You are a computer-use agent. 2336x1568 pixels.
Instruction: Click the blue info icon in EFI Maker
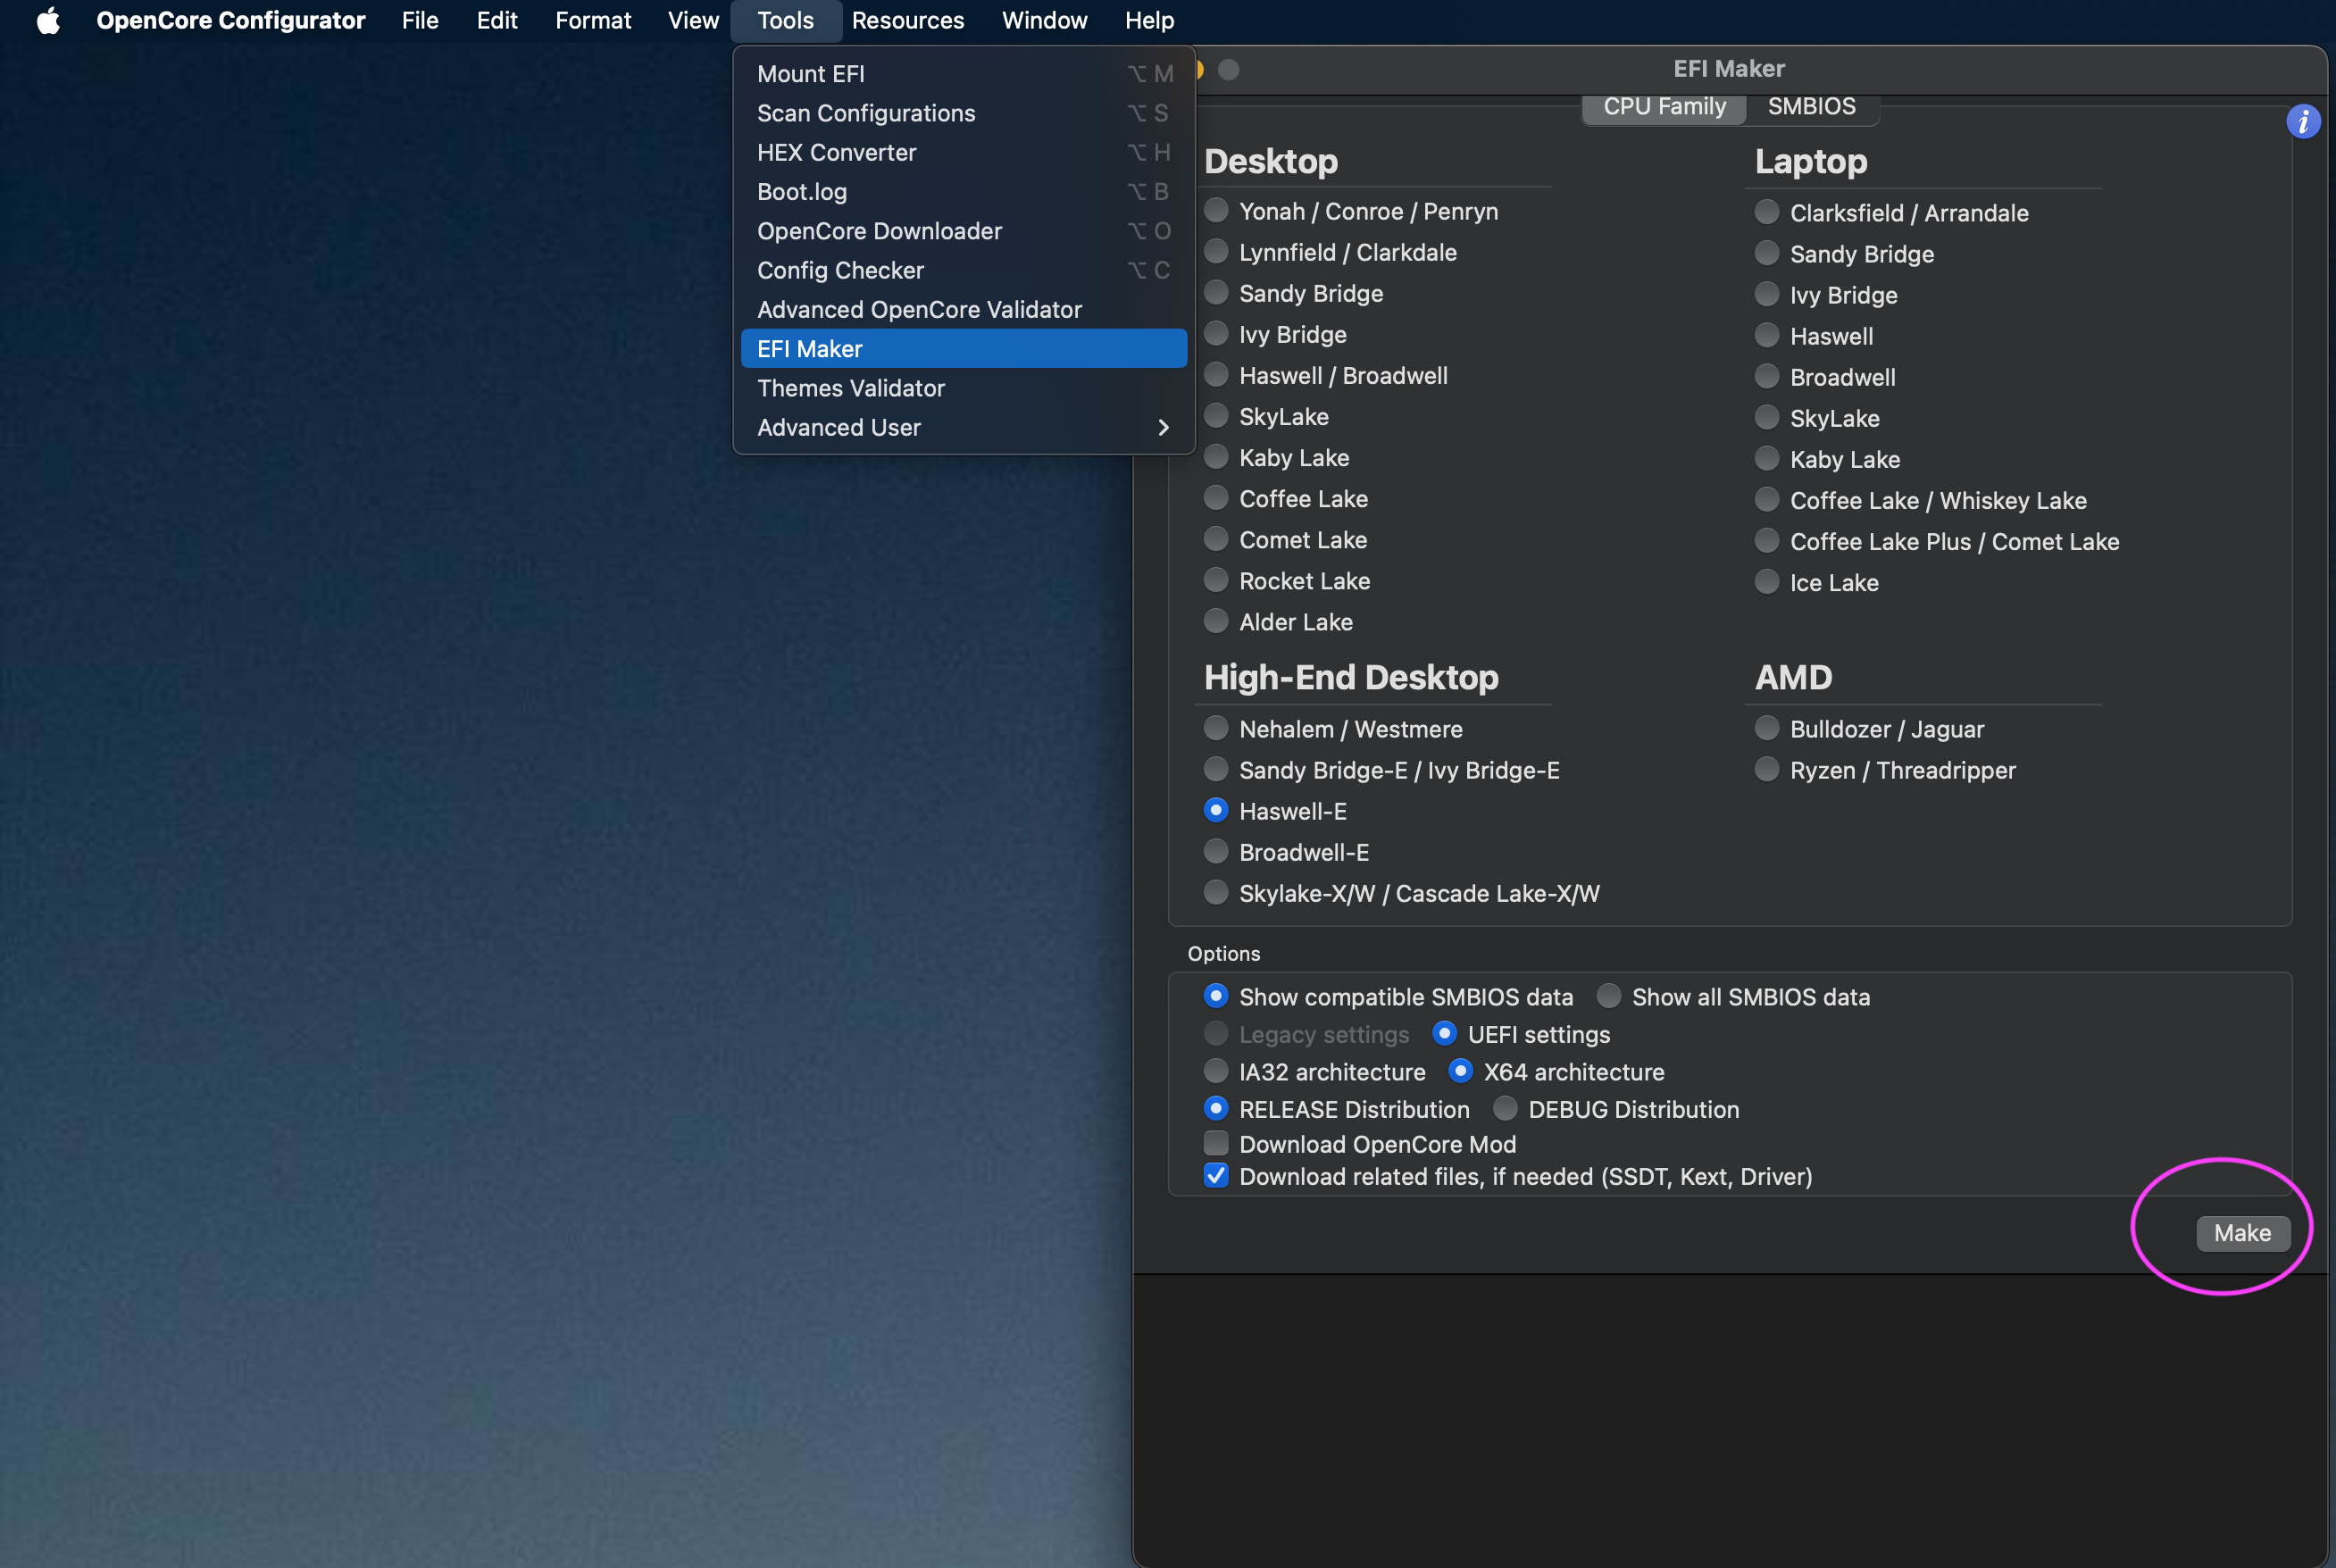(2303, 122)
